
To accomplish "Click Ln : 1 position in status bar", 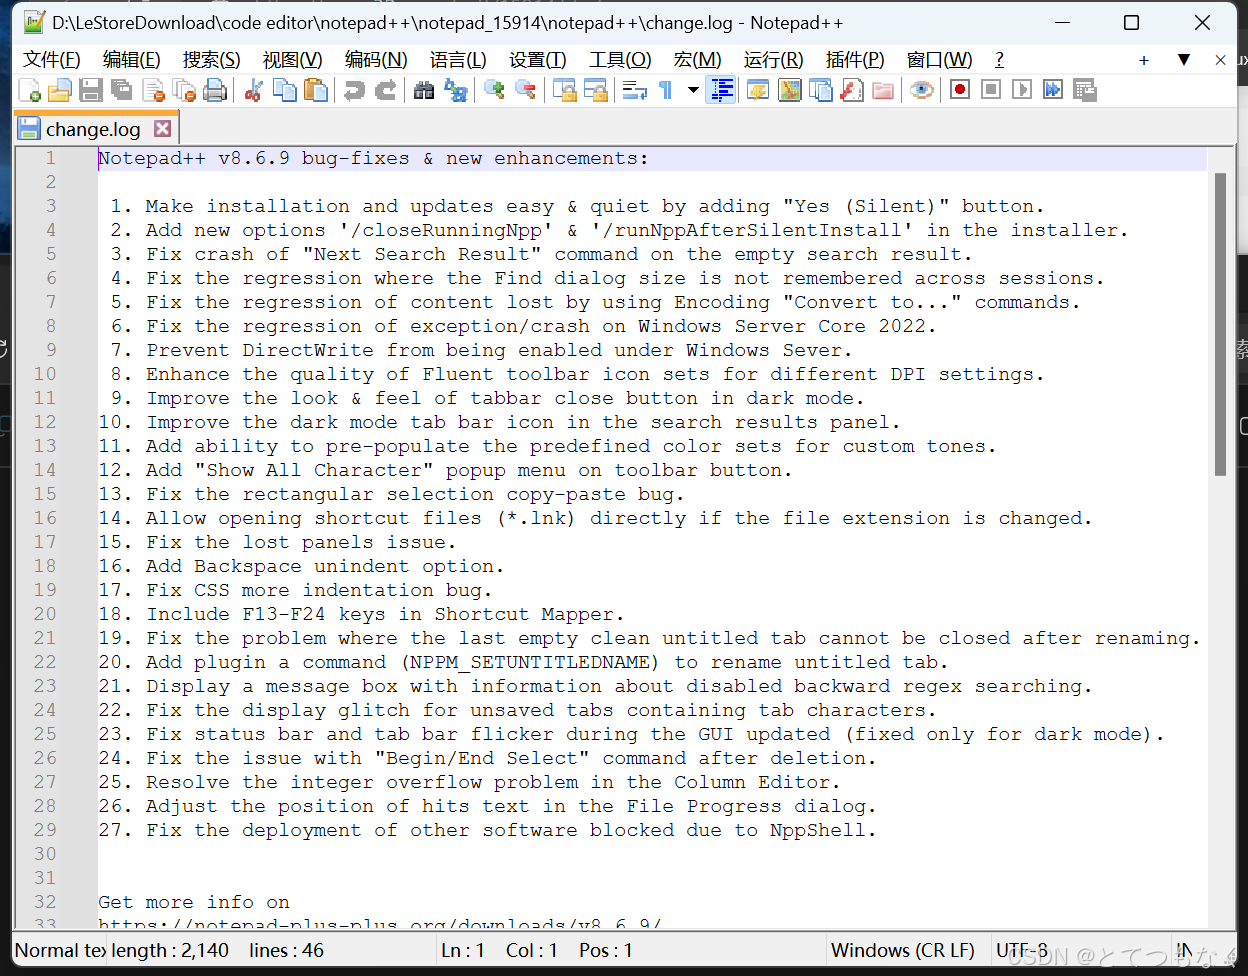I will coord(463,951).
